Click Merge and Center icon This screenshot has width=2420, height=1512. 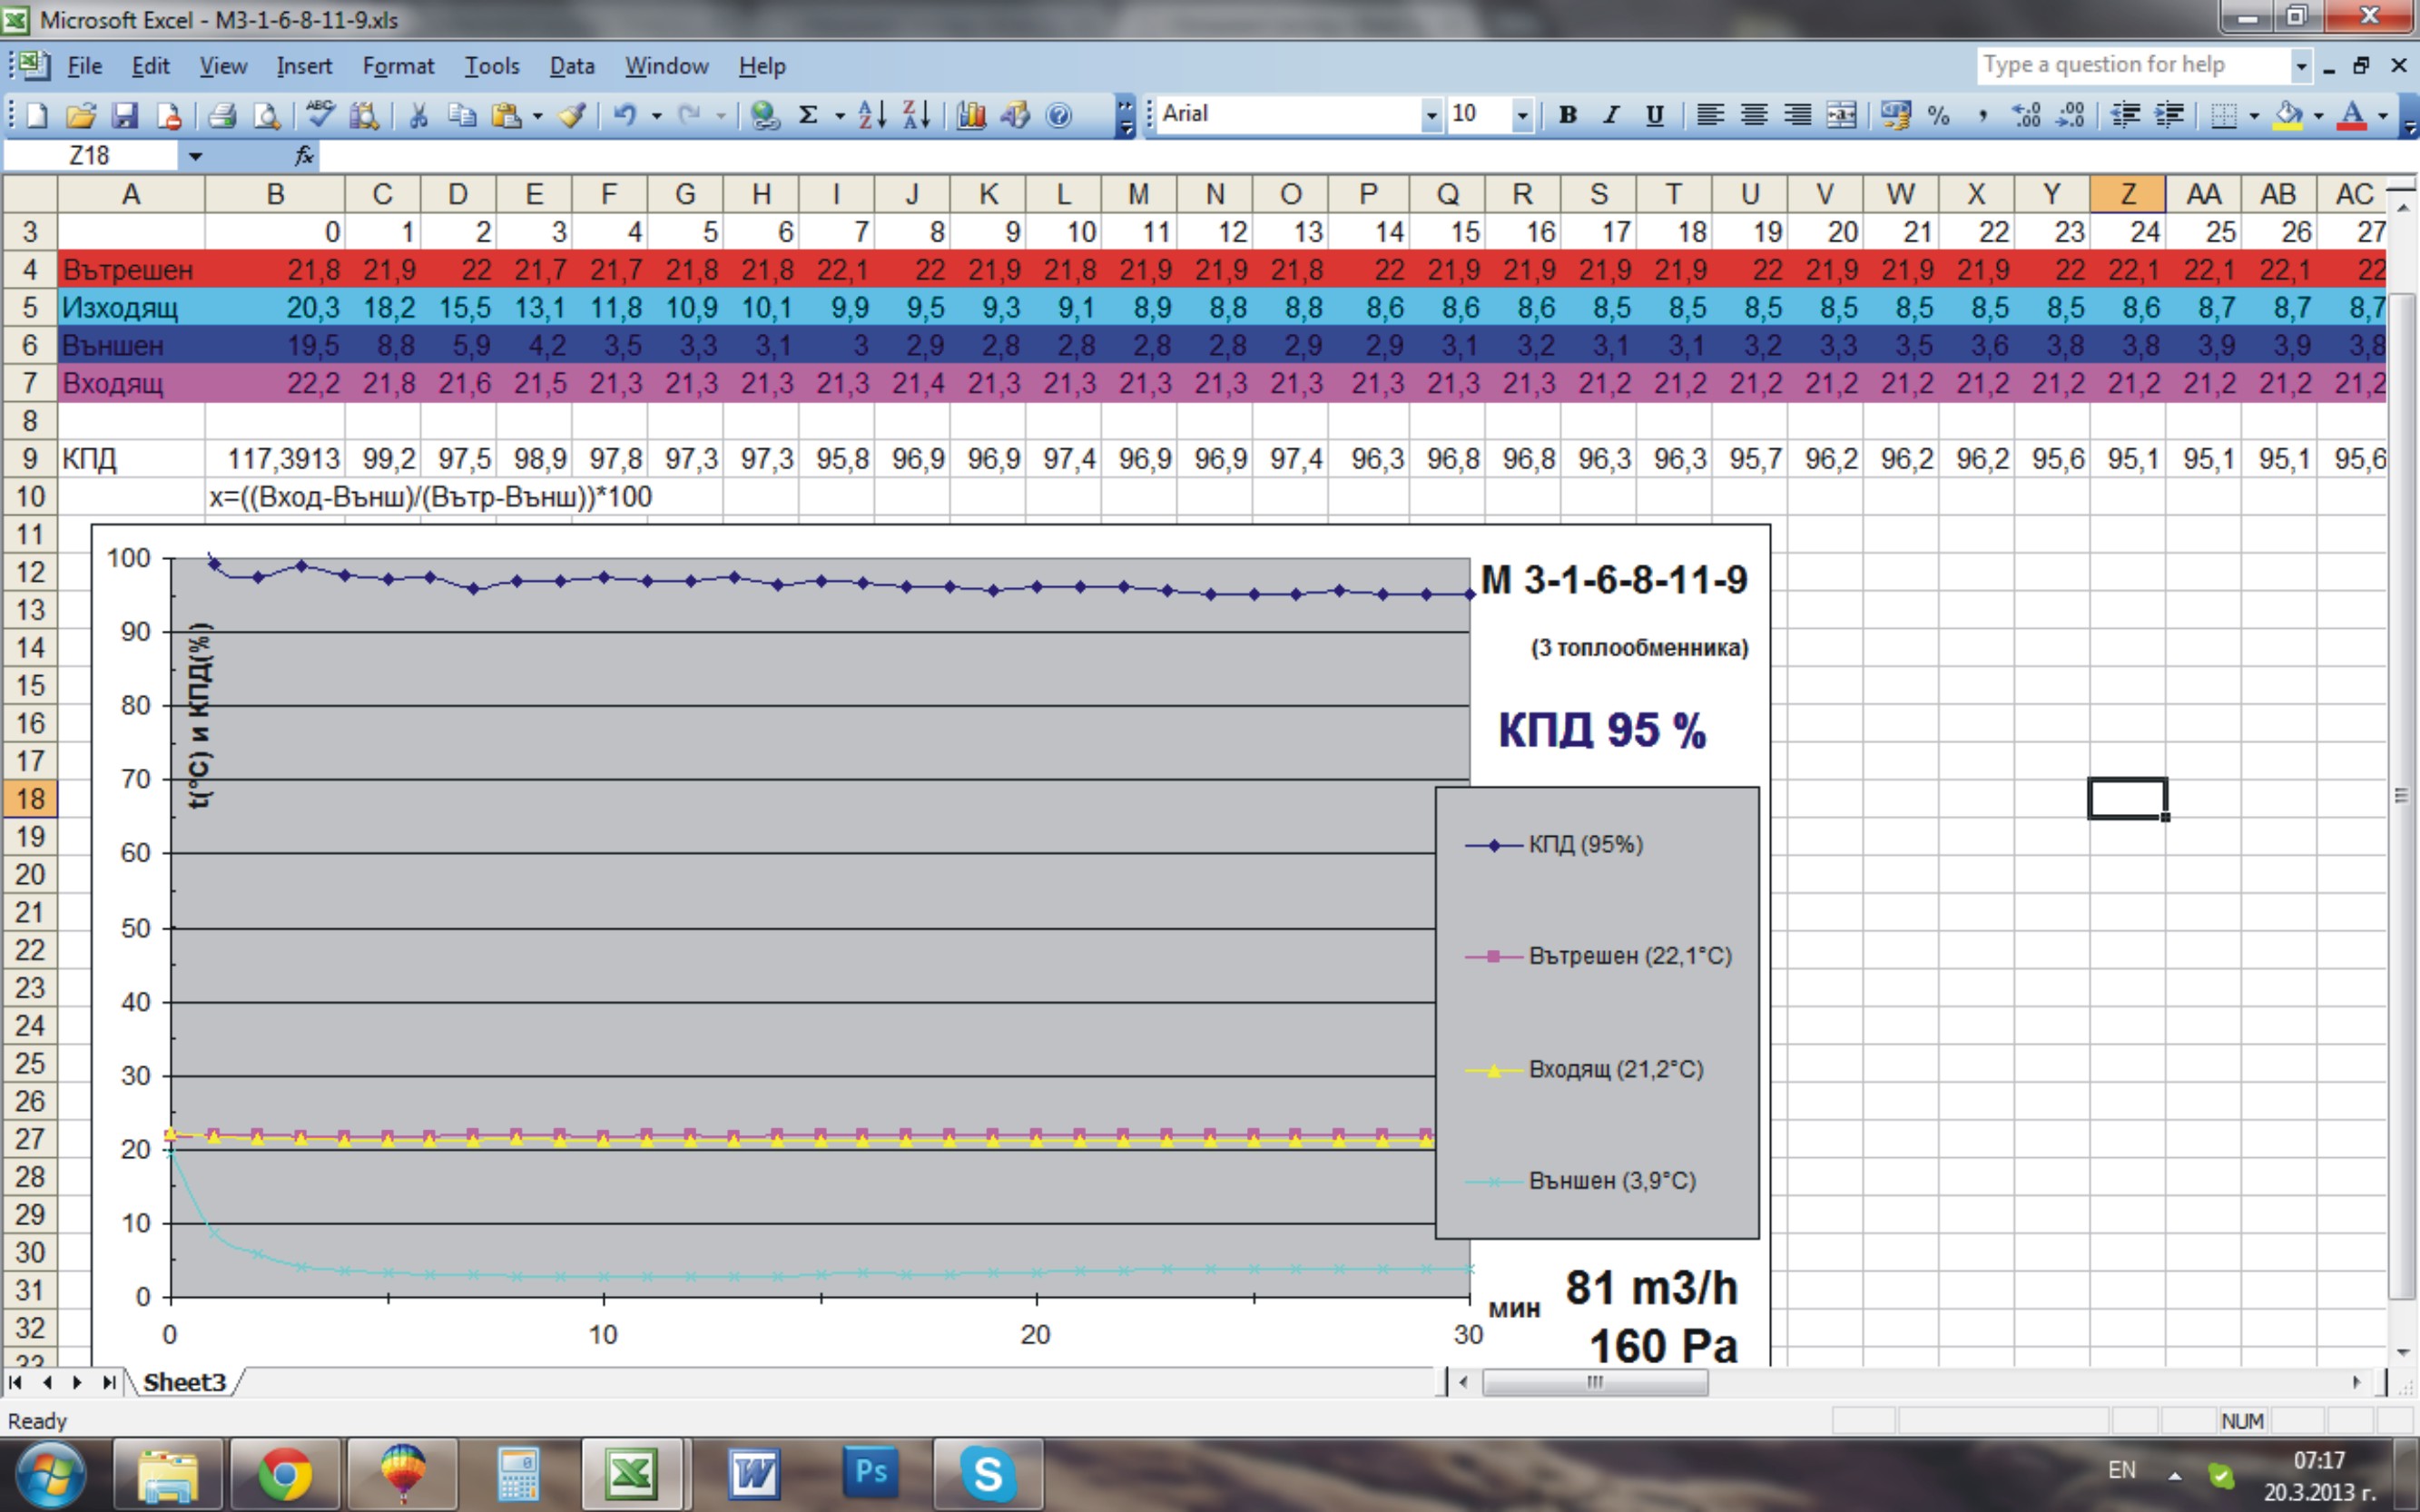tap(1841, 115)
